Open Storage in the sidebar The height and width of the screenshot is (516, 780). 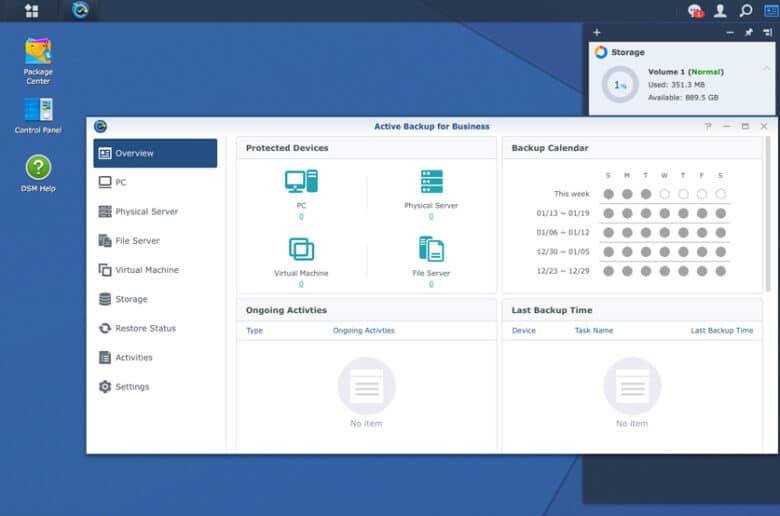pos(155,299)
